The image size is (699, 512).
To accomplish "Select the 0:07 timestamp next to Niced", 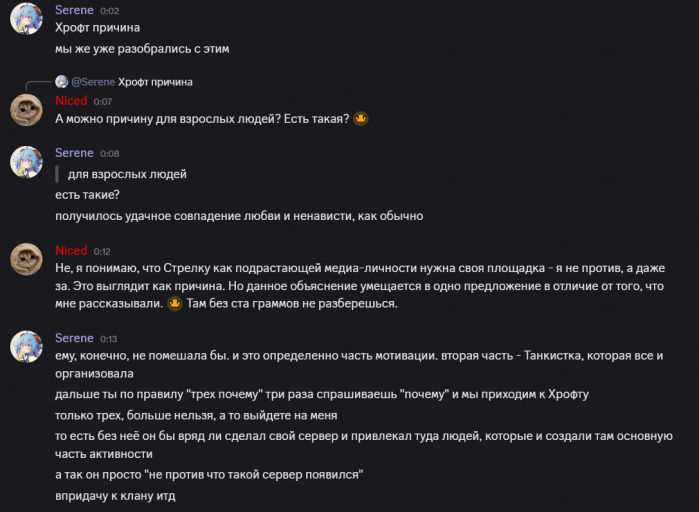I will click(103, 102).
